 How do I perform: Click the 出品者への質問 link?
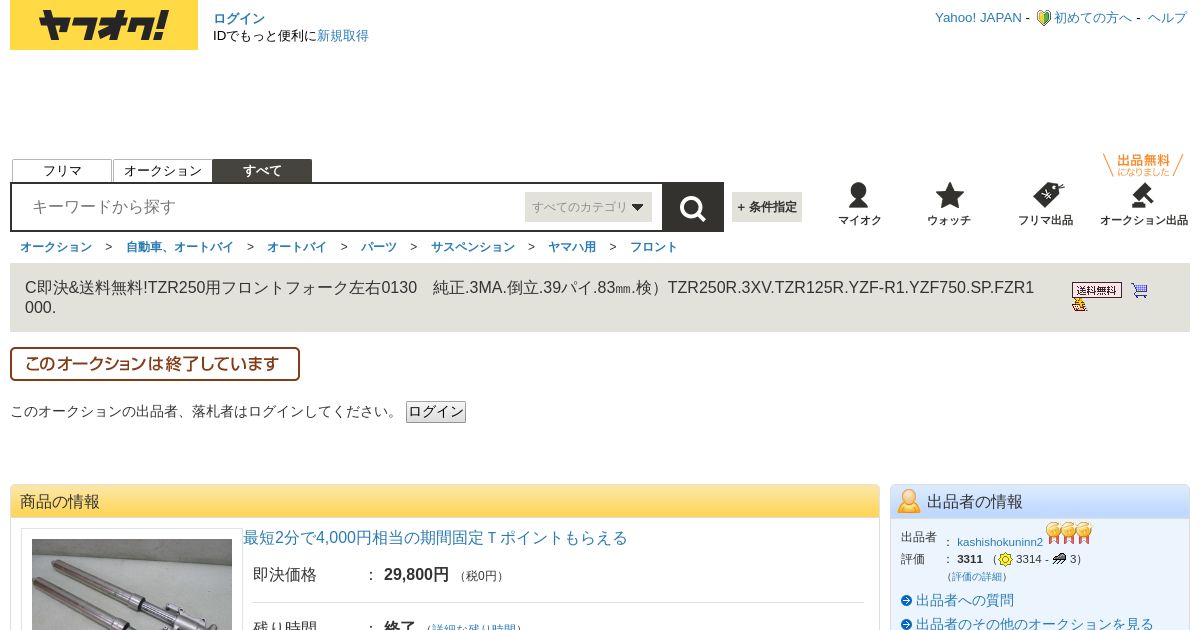tap(965, 600)
